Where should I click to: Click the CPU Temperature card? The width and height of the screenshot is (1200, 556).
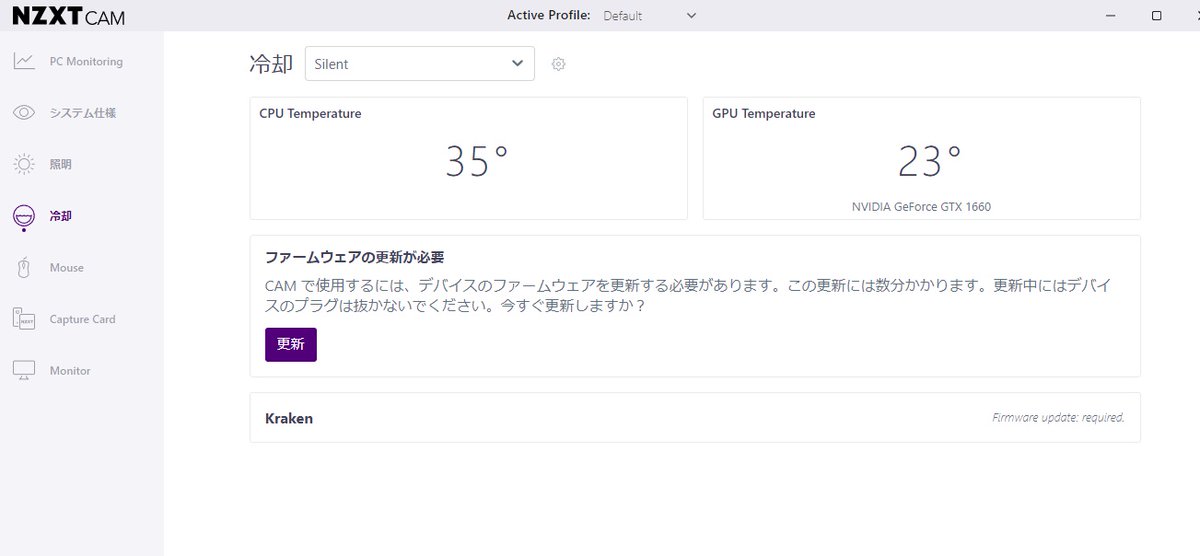pos(469,158)
